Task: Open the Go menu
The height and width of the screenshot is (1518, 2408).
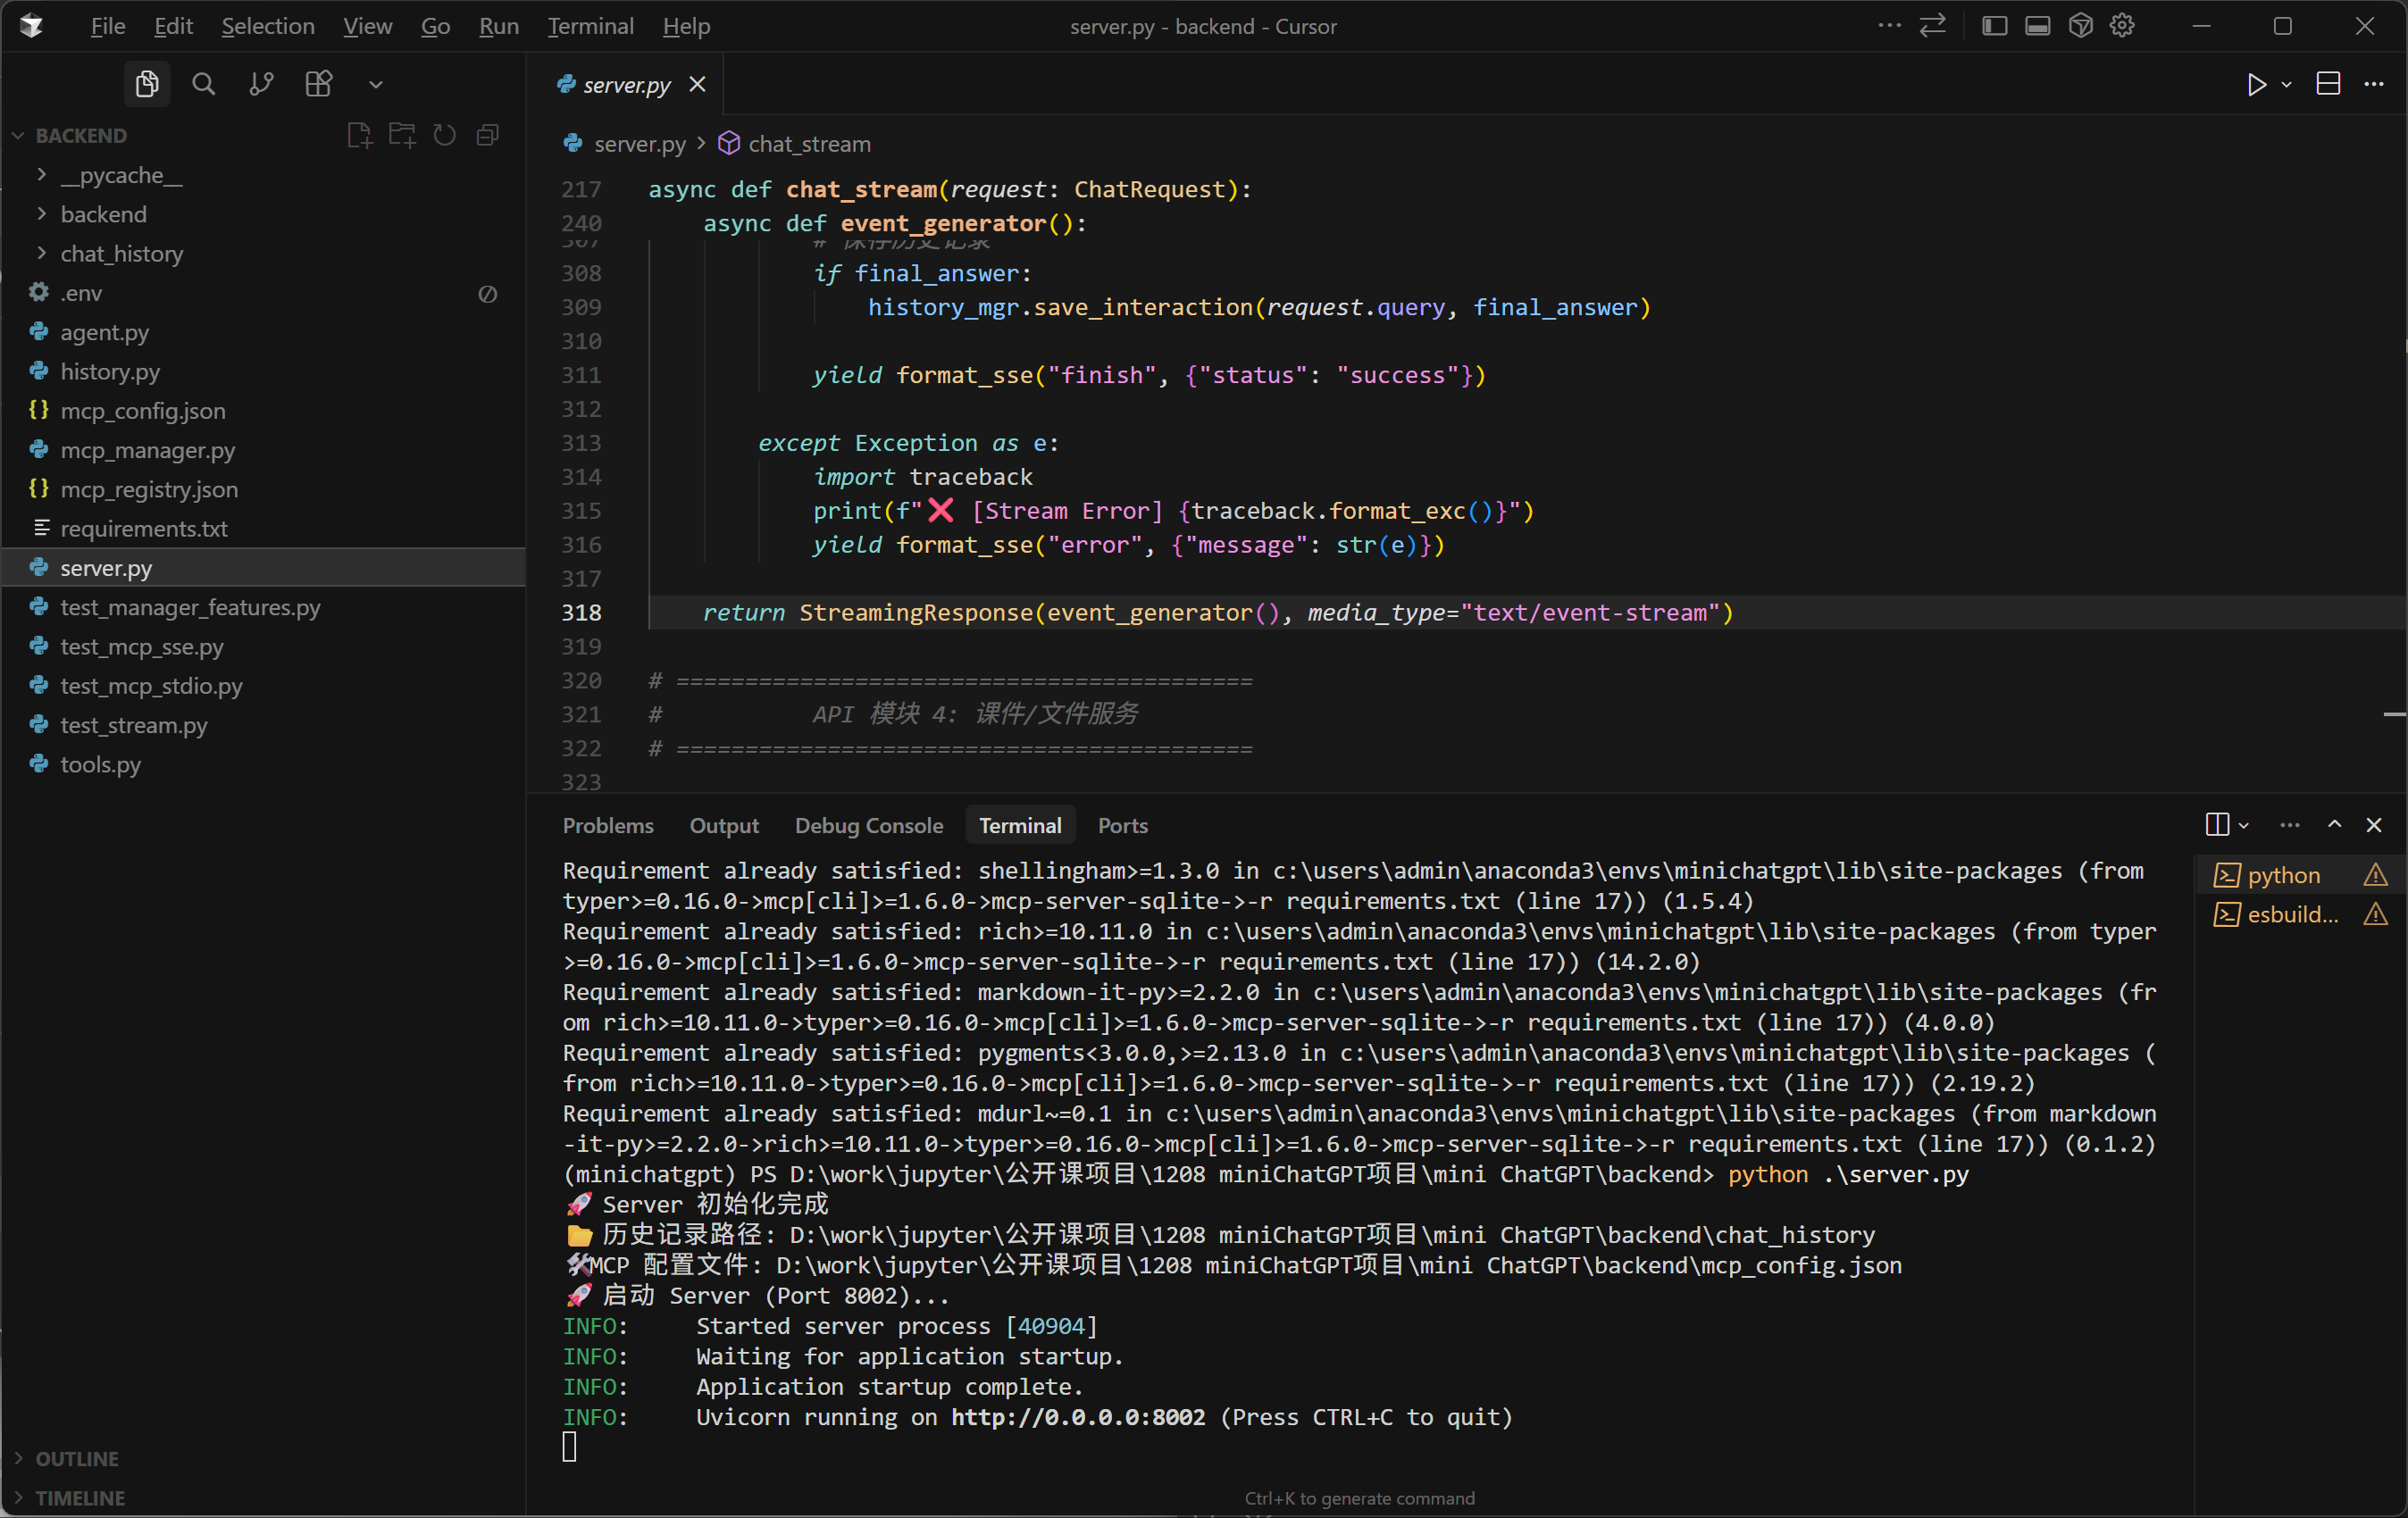Action: 435,26
